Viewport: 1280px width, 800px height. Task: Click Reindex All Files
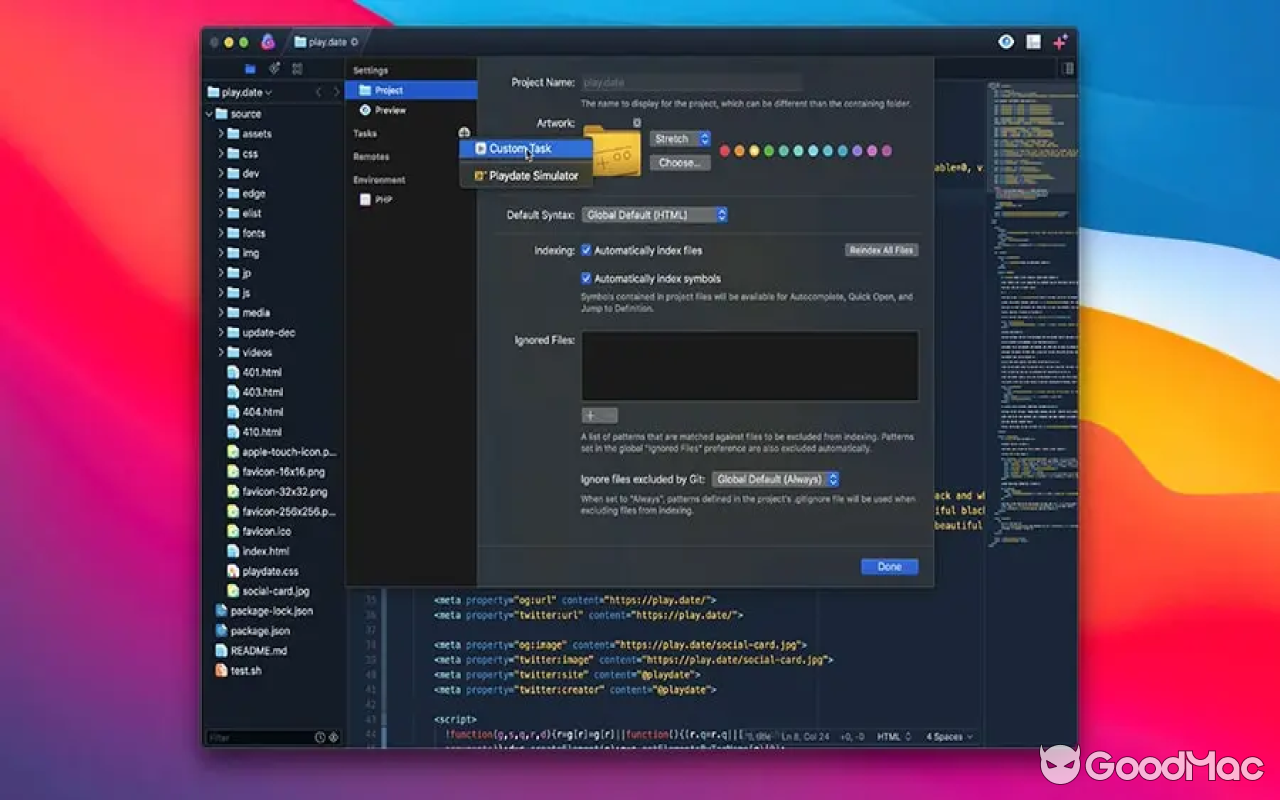pos(880,250)
